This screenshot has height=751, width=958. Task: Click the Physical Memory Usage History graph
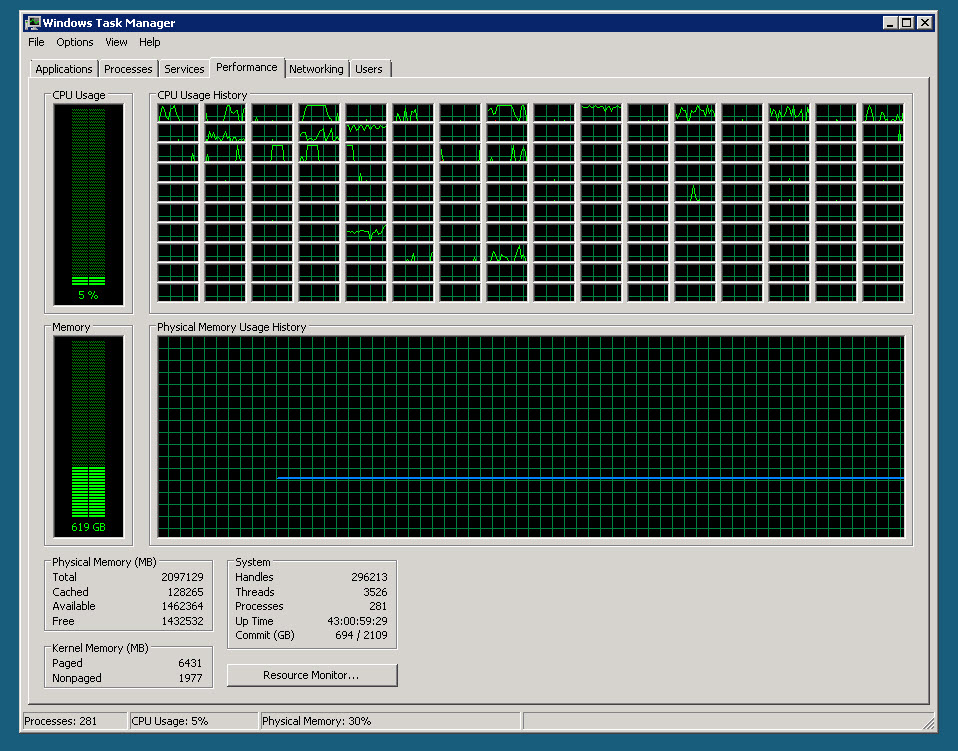click(x=530, y=436)
